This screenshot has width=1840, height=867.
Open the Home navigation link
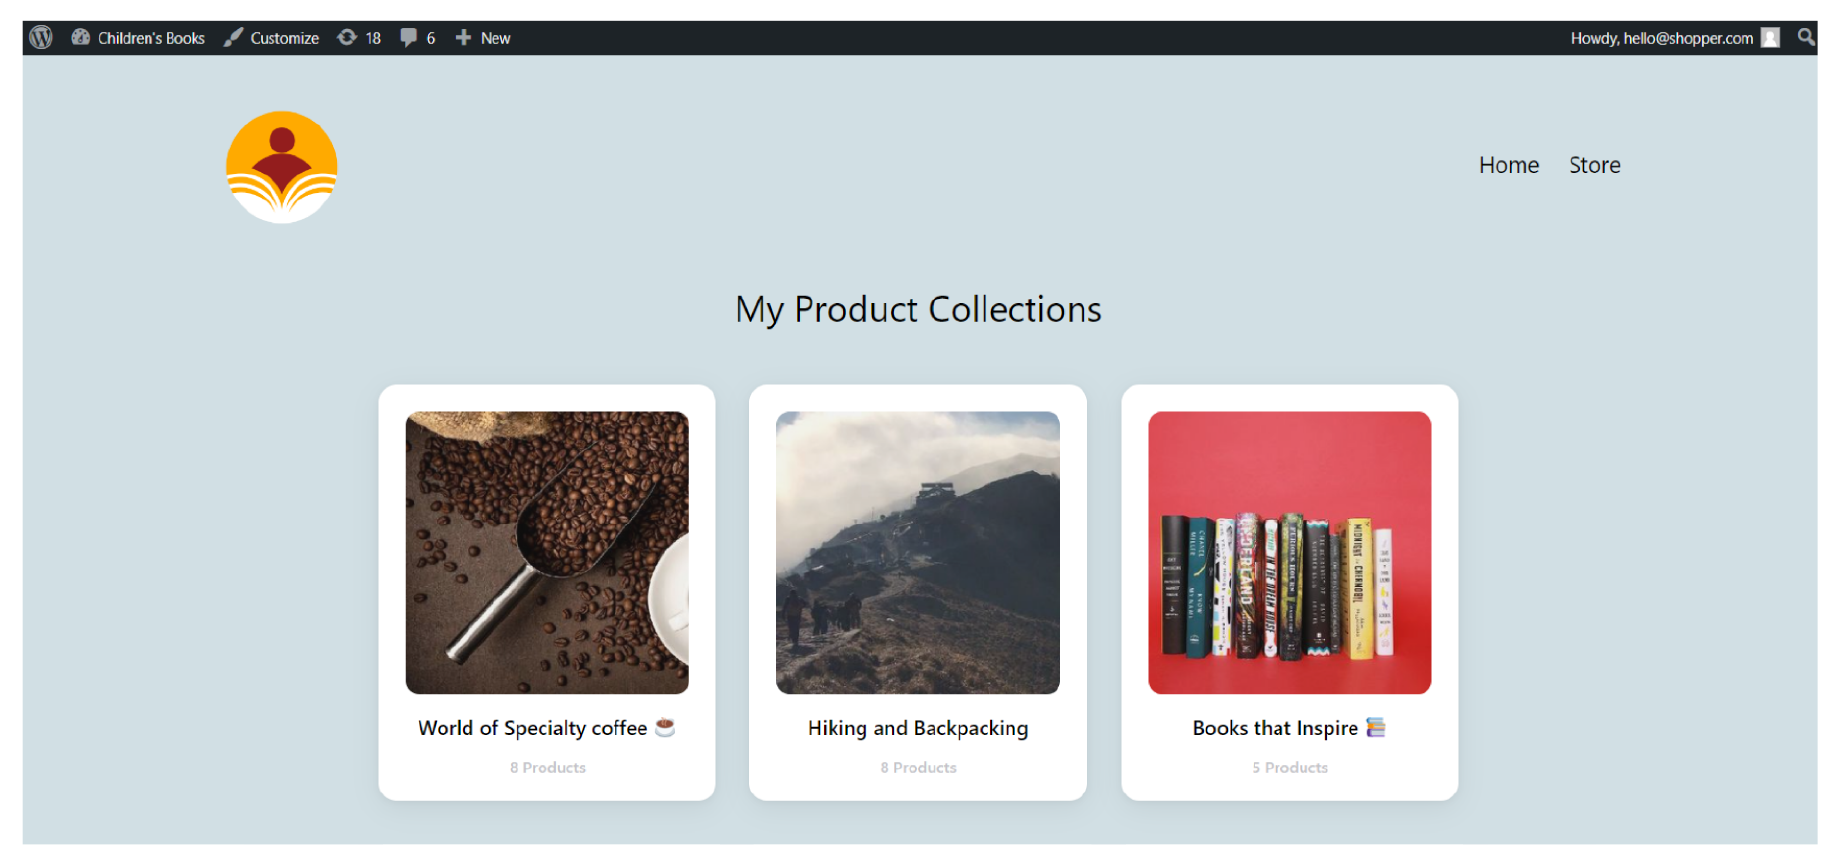pos(1509,165)
